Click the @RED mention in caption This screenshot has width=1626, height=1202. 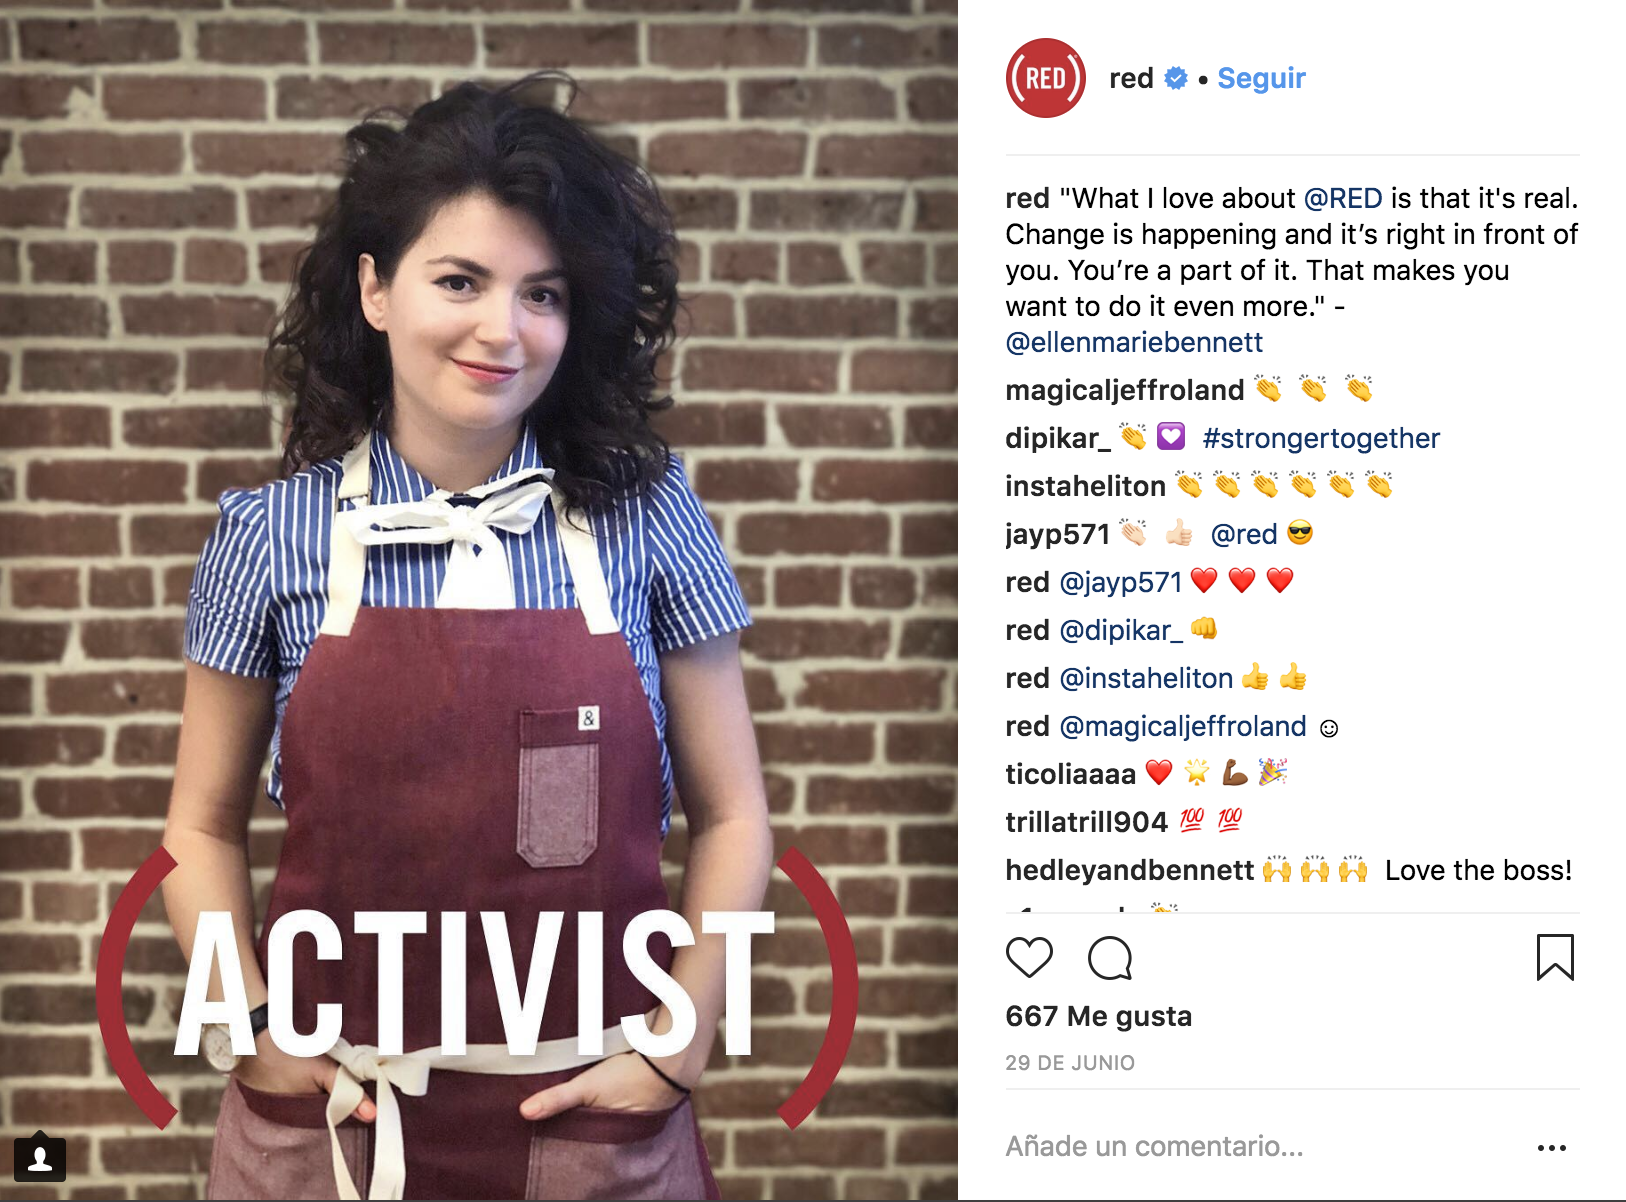[1343, 198]
